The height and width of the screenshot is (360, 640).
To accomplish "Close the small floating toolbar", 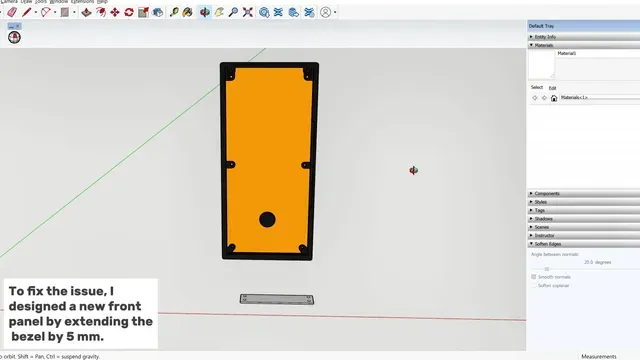I will pyautogui.click(x=18, y=26).
